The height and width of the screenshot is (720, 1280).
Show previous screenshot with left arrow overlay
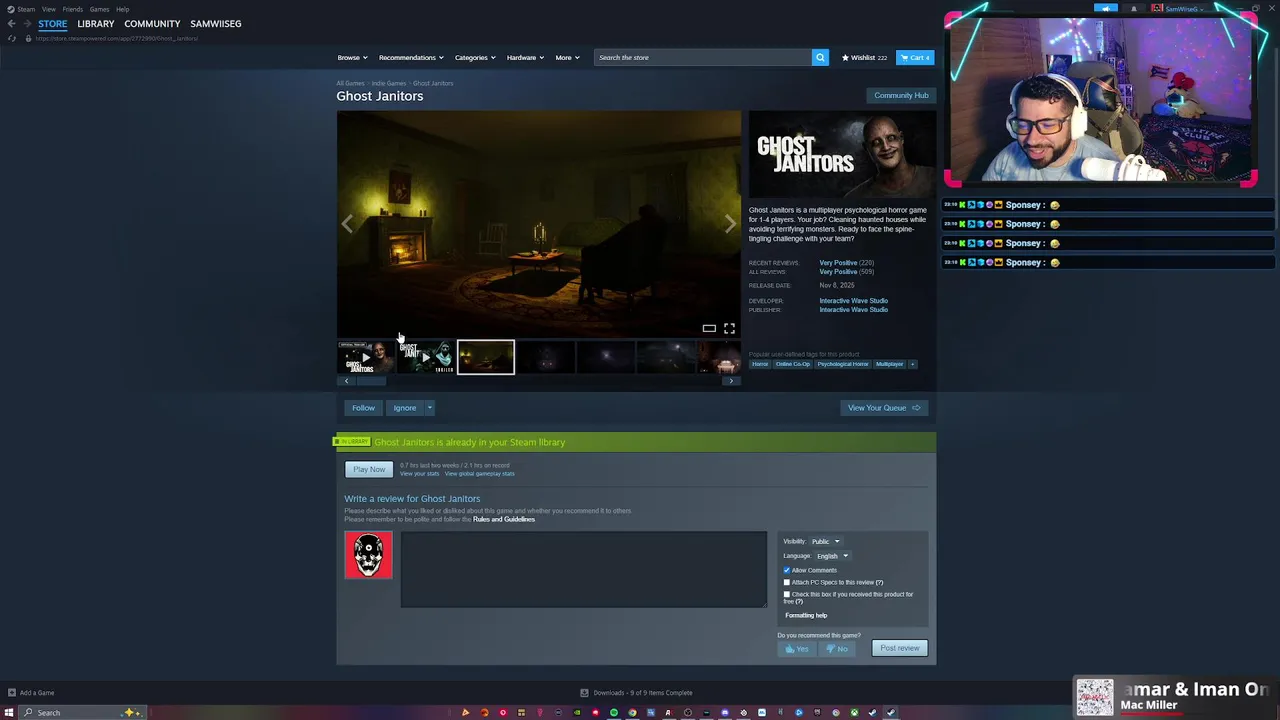(x=347, y=224)
